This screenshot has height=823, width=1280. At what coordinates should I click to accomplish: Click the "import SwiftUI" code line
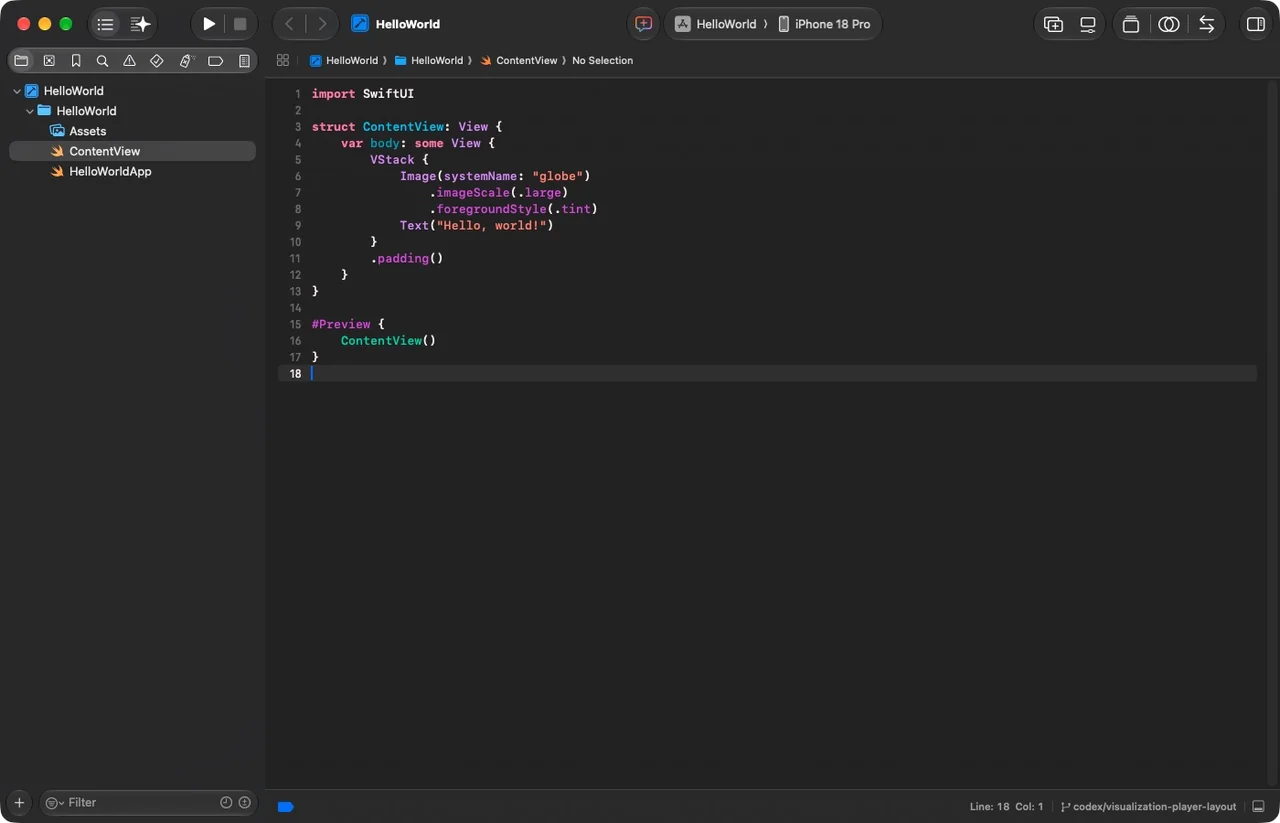(x=363, y=94)
